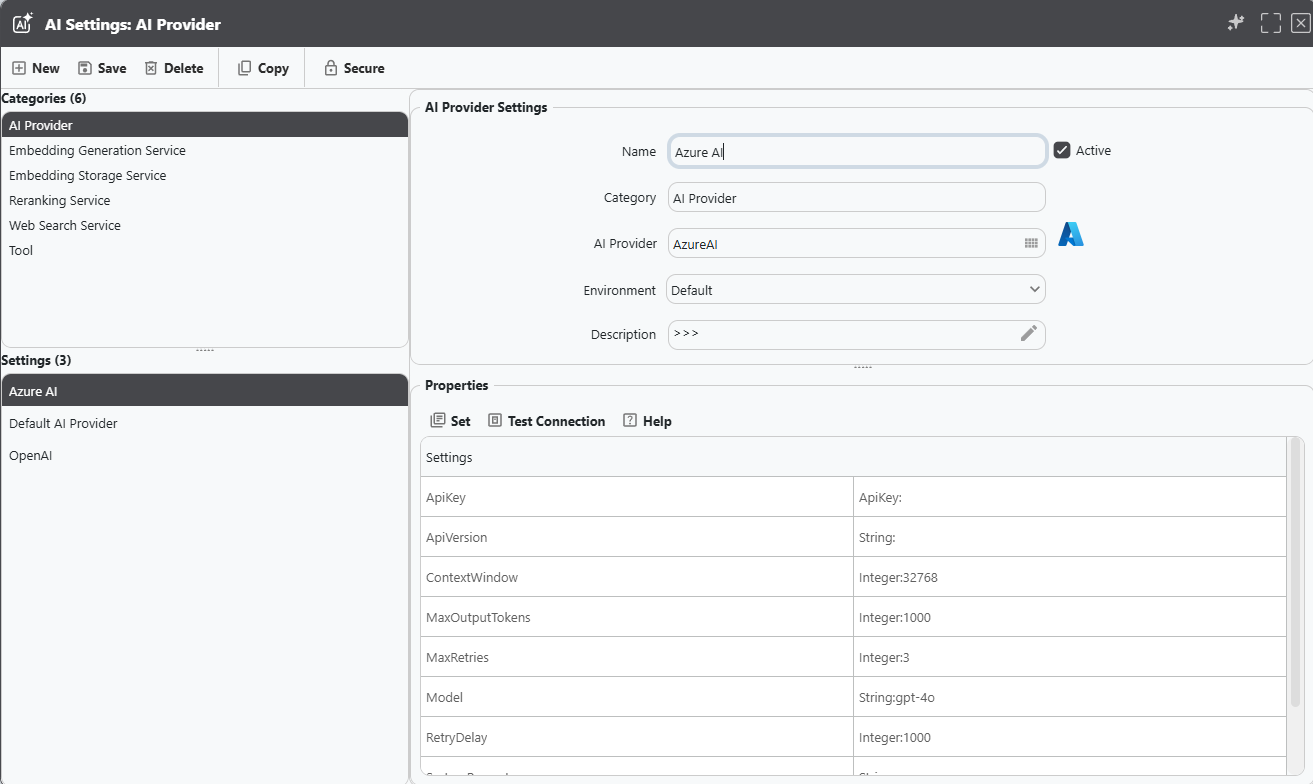Click the AI Settings window title icon

pyautogui.click(x=23, y=23)
